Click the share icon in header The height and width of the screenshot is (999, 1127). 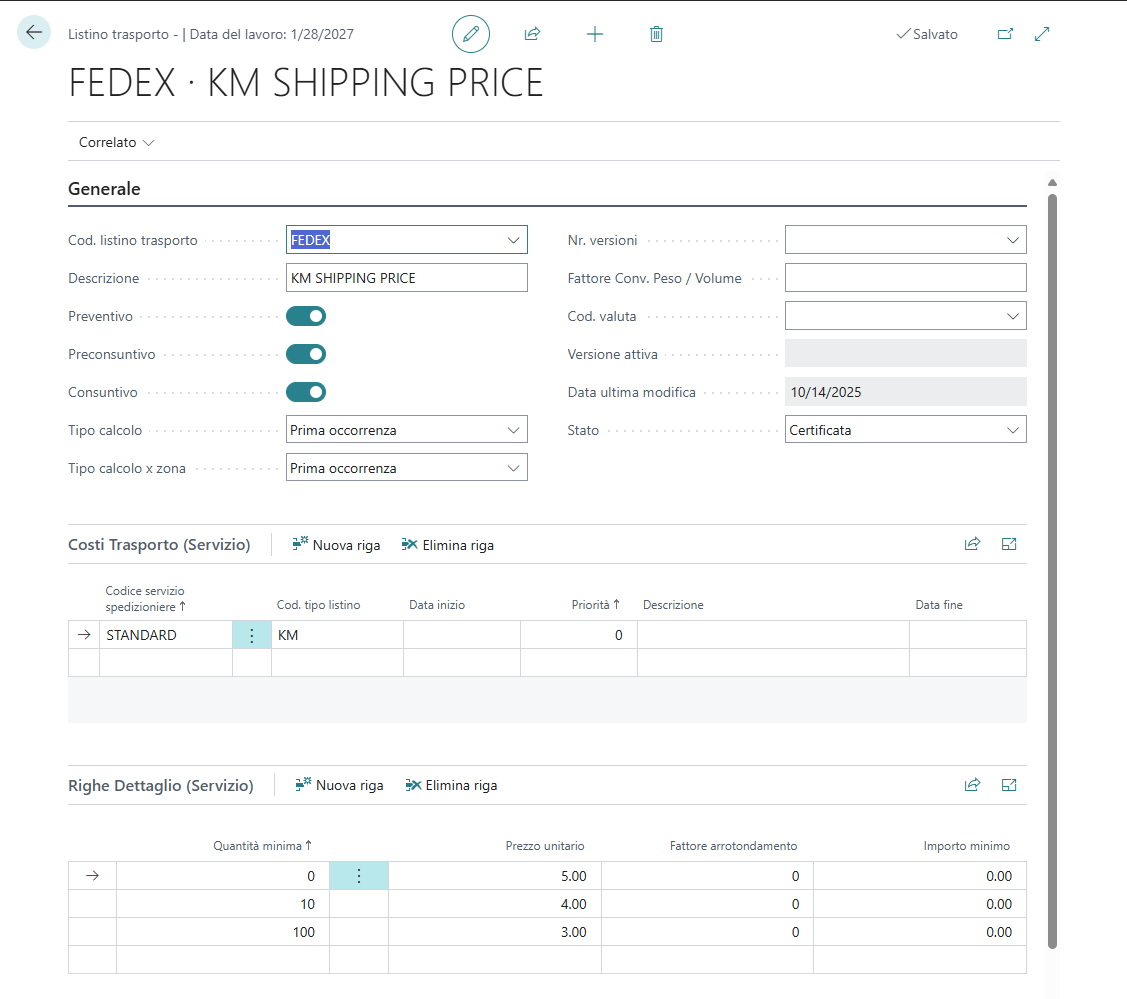coord(532,34)
